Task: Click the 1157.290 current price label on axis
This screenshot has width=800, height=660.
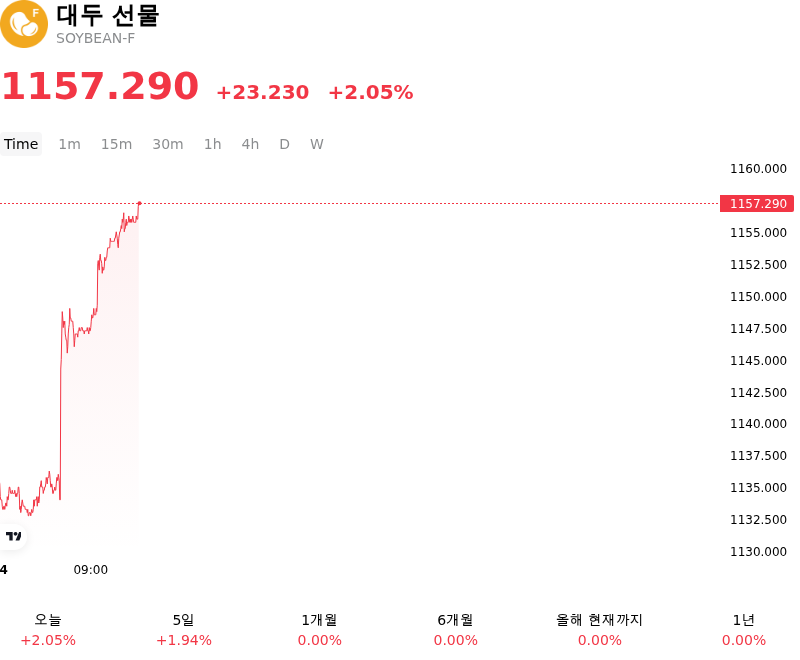Action: pyautogui.click(x=757, y=204)
